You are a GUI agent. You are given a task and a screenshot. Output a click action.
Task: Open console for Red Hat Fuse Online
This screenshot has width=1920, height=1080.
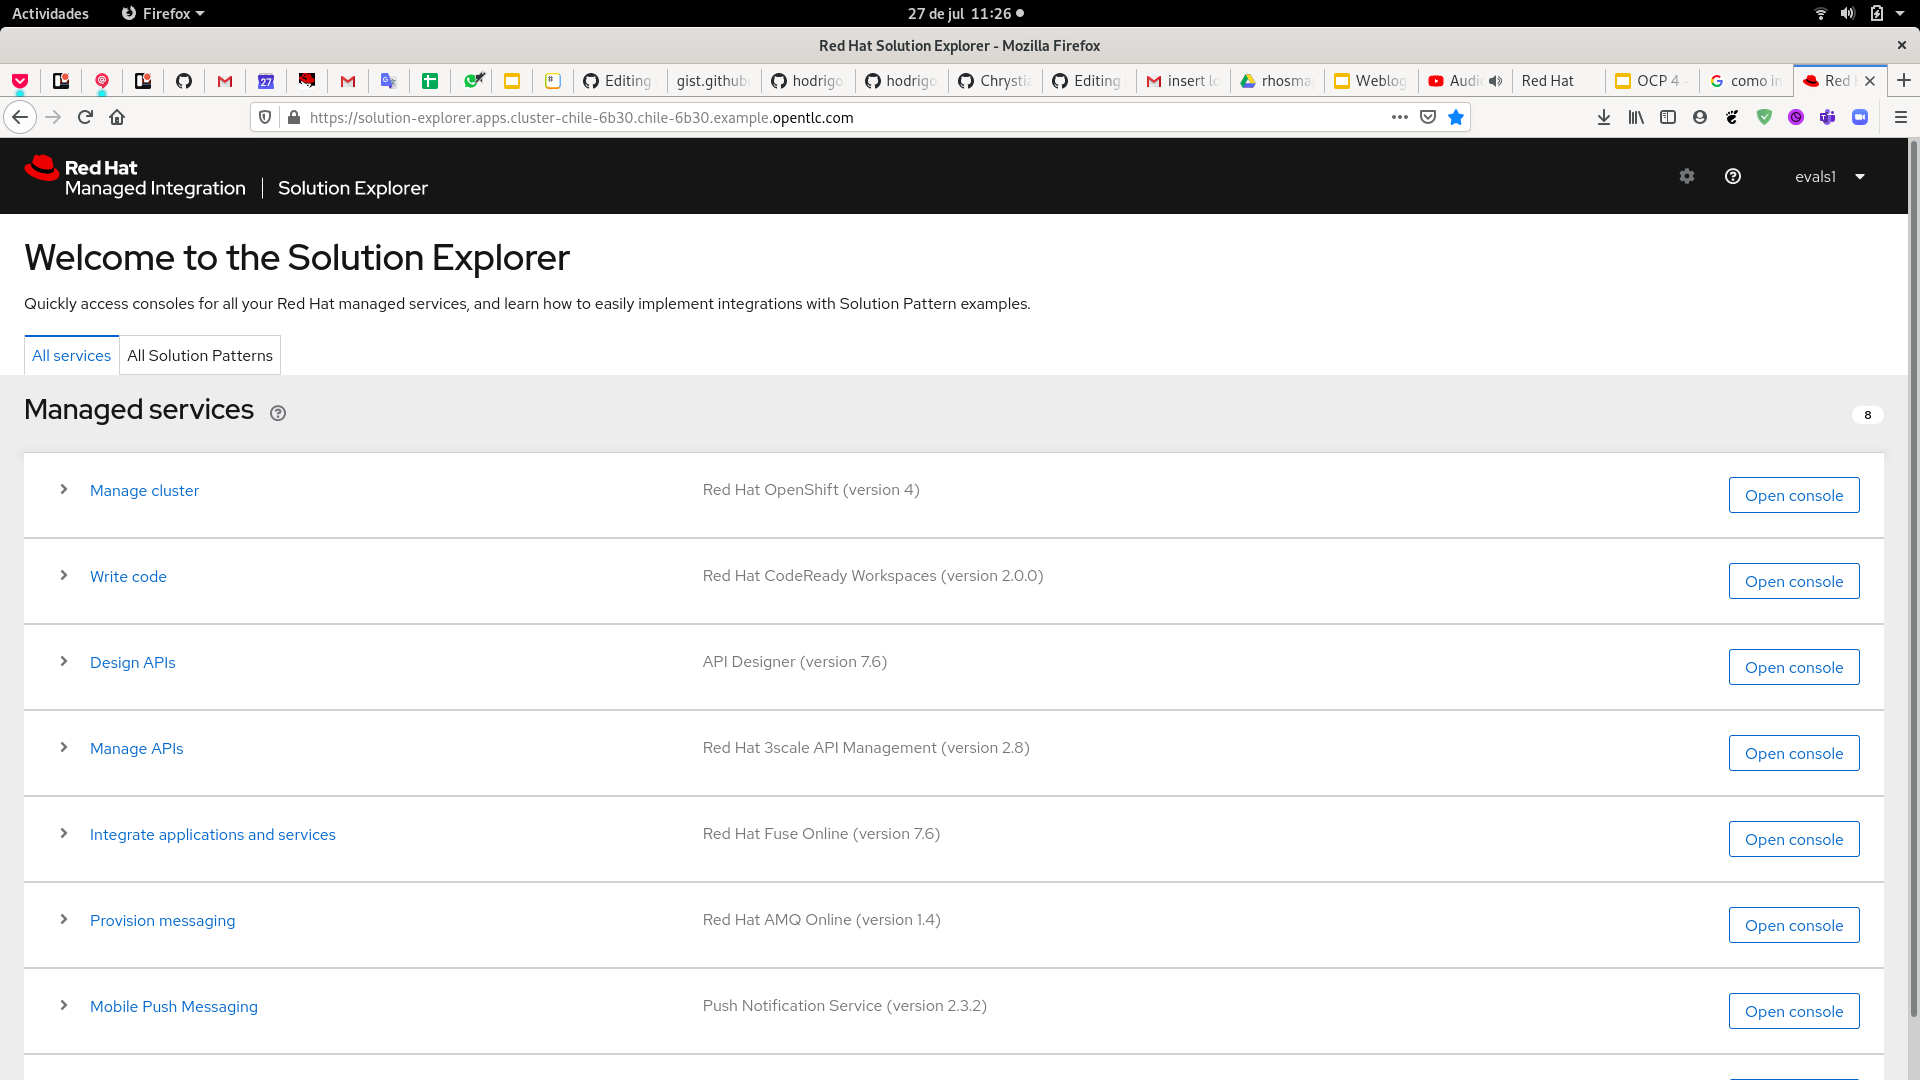[x=1793, y=839]
